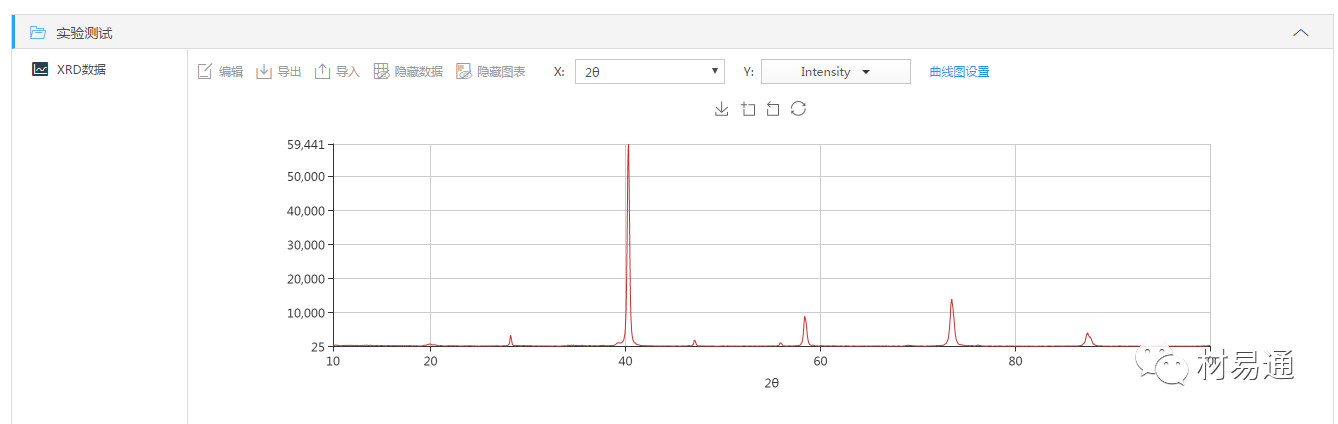This screenshot has height=424, width=1338.
Task: Click the zoom-reset (undo zoom) chart icon
Action: coord(773,109)
